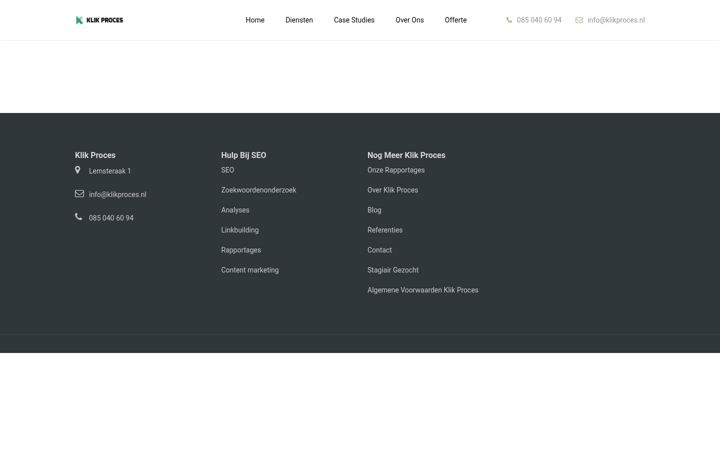Visit the Blog footer link
This screenshot has height=450, width=720.
[374, 210]
